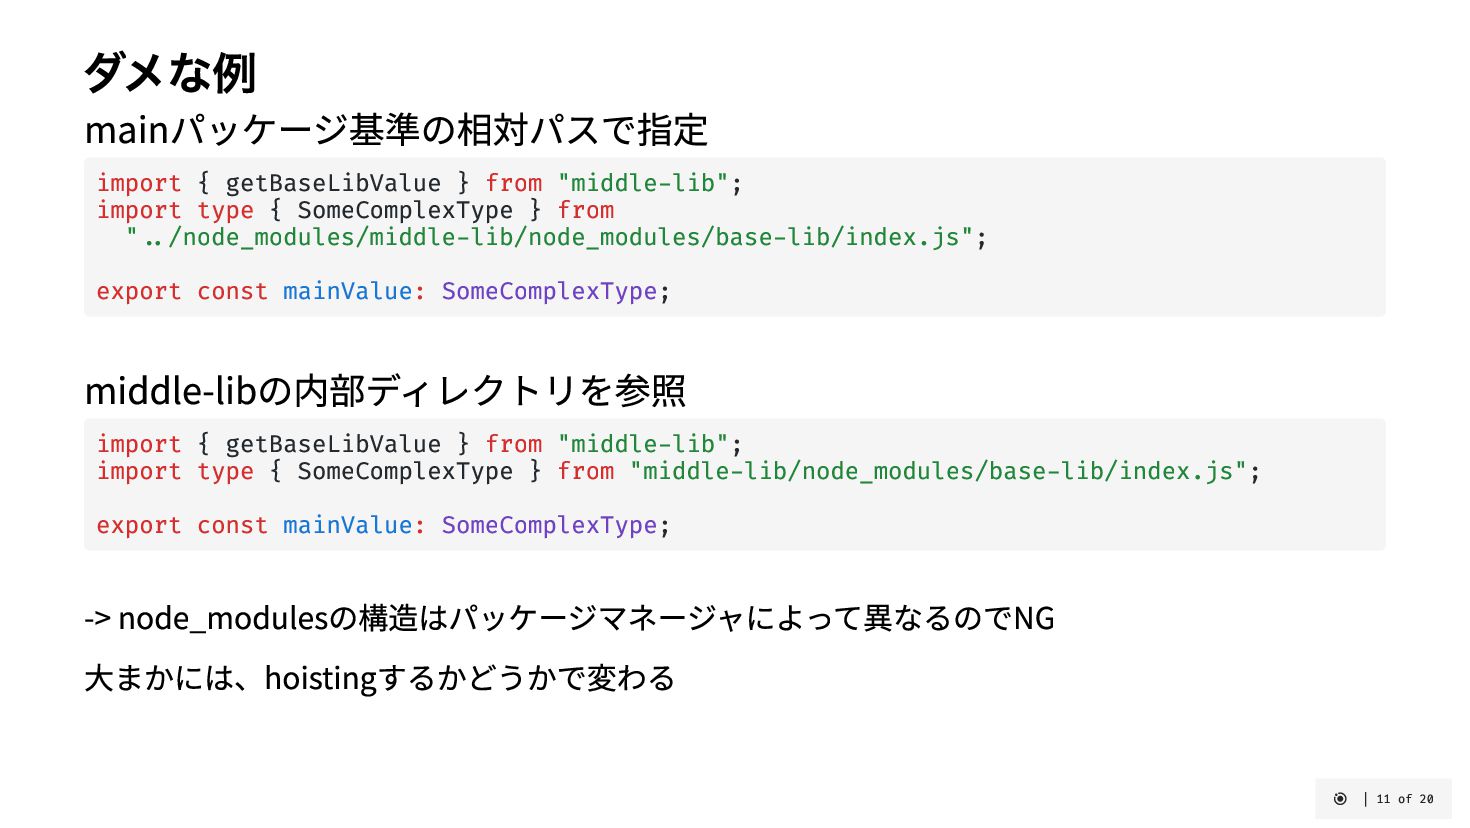This screenshot has width=1470, height=828.
Task: Click the "export" keyword in second code block
Action: coord(139,526)
